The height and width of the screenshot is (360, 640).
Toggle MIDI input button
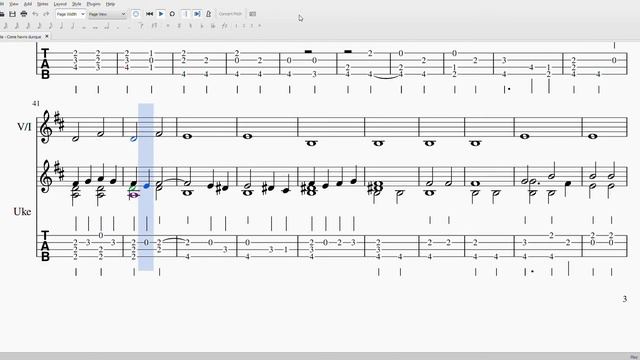tap(136, 14)
